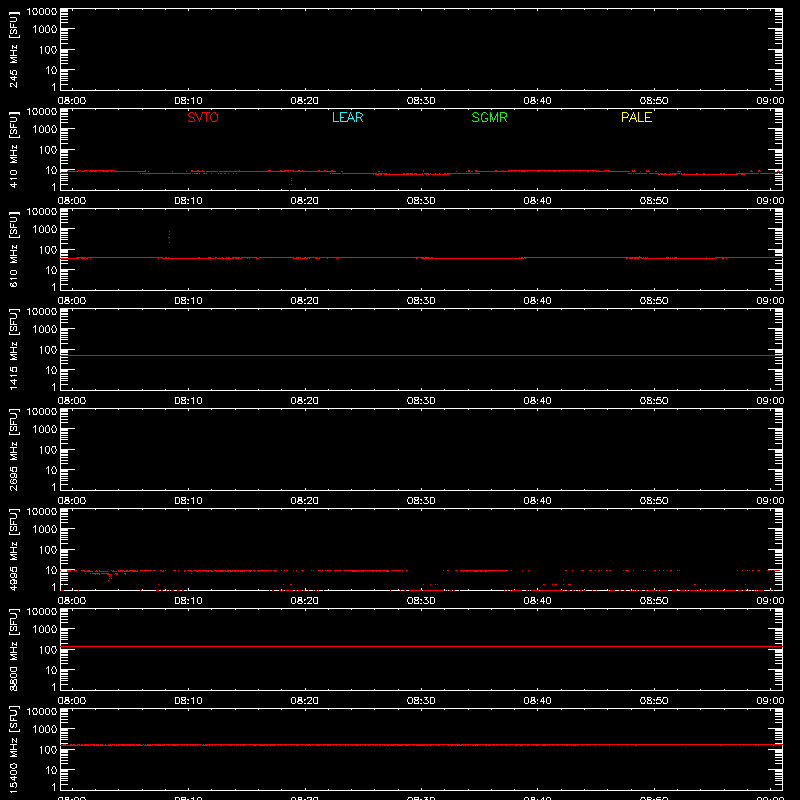Click the red SVTO station label
The height and width of the screenshot is (800, 800).
tap(203, 117)
